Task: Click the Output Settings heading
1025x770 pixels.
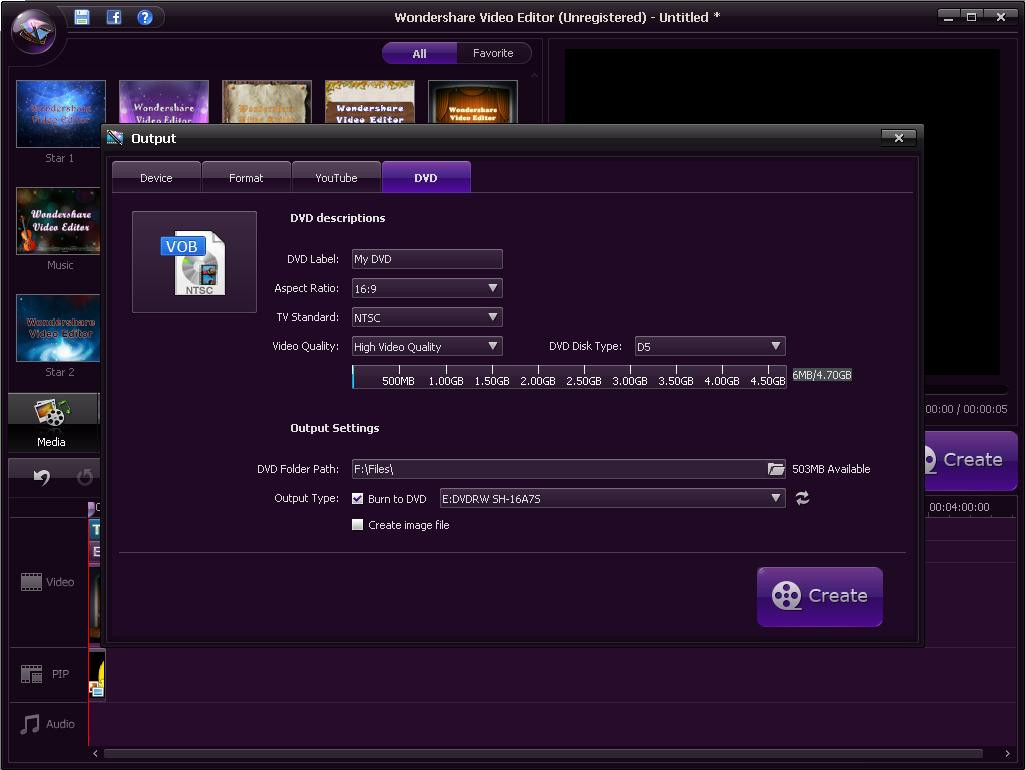Action: pyautogui.click(x=335, y=427)
